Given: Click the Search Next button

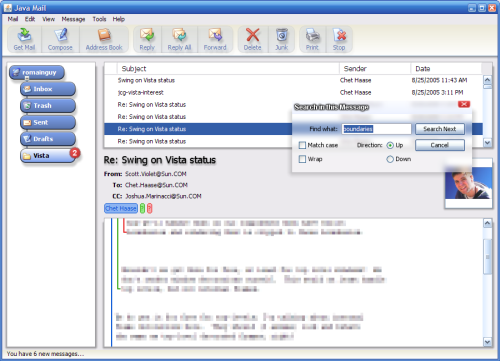Looking at the screenshot, I should [x=440, y=129].
